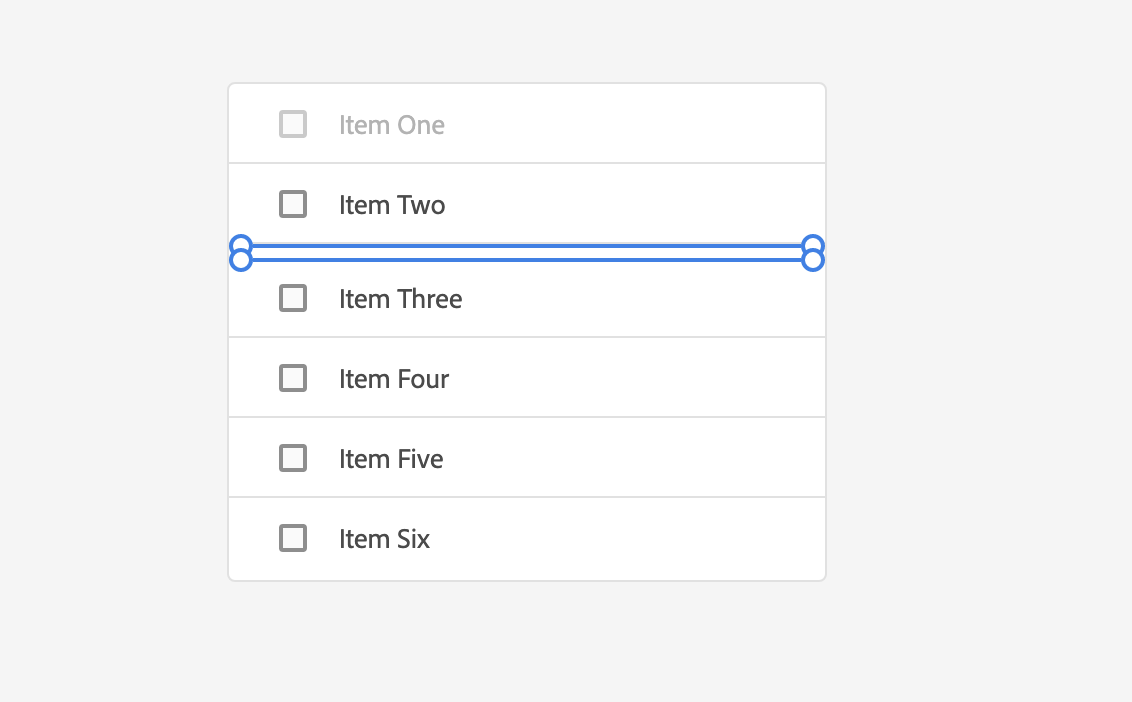1132x702 pixels.
Task: Select the checkbox for Item Five
Action: coord(293,458)
